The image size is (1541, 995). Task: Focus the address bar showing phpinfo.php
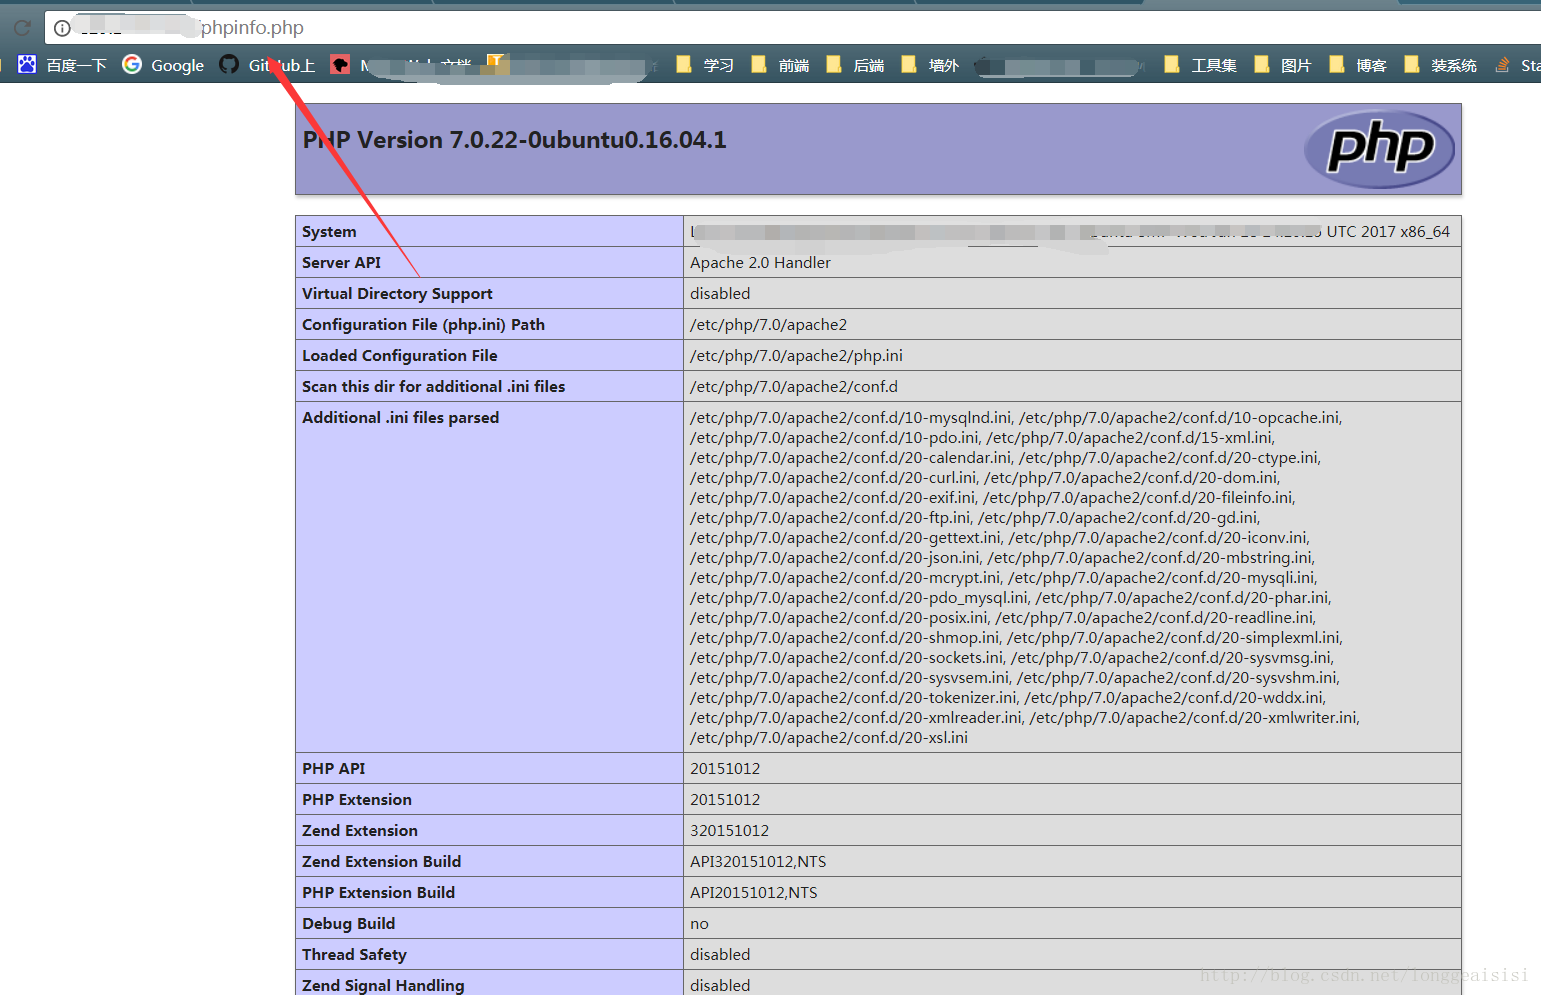(x=792, y=28)
